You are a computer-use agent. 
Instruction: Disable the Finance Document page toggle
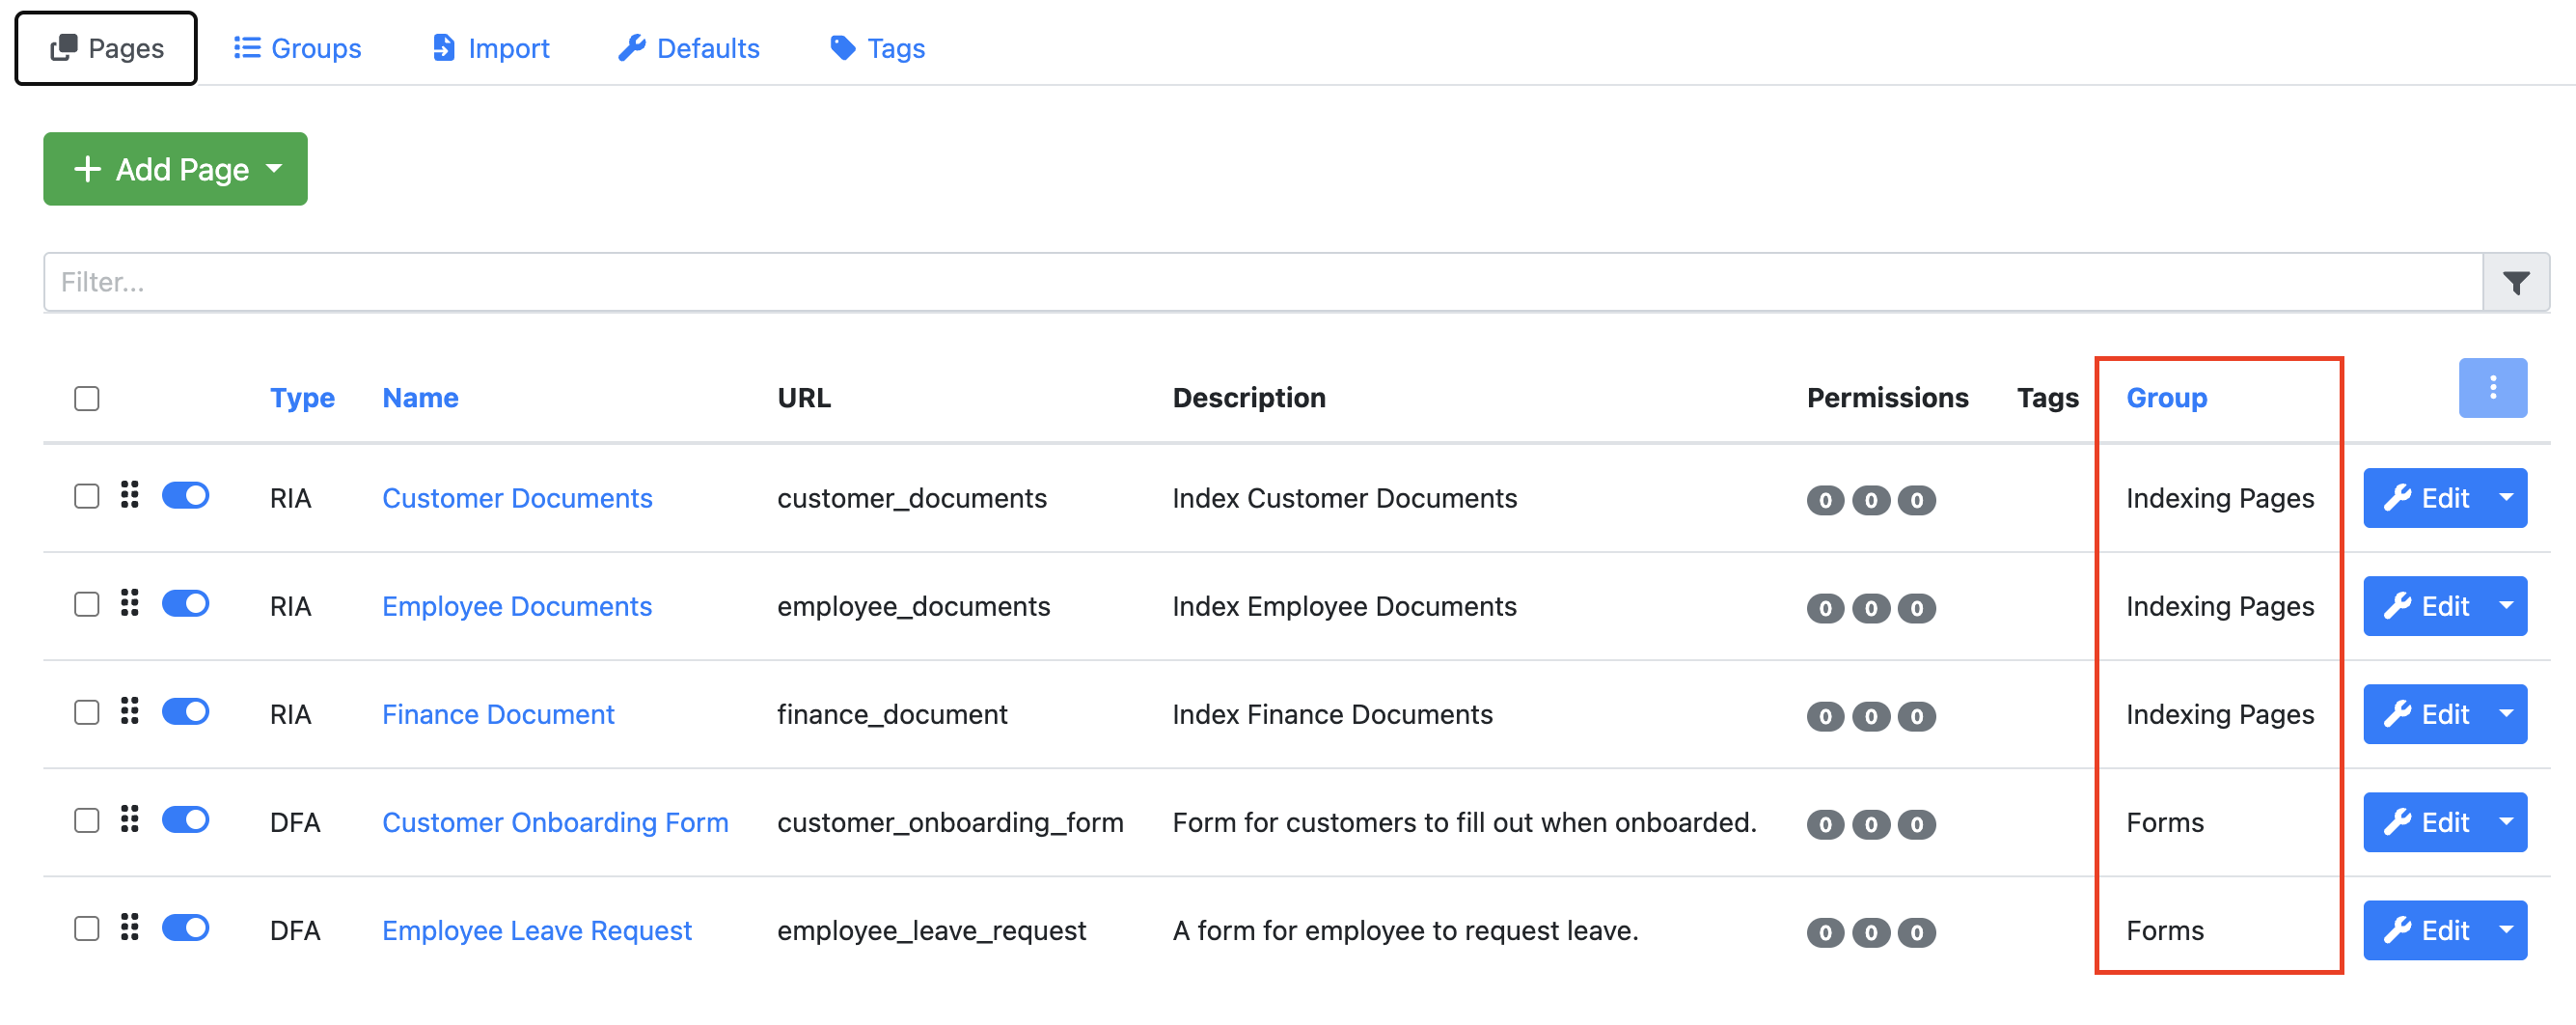185,711
